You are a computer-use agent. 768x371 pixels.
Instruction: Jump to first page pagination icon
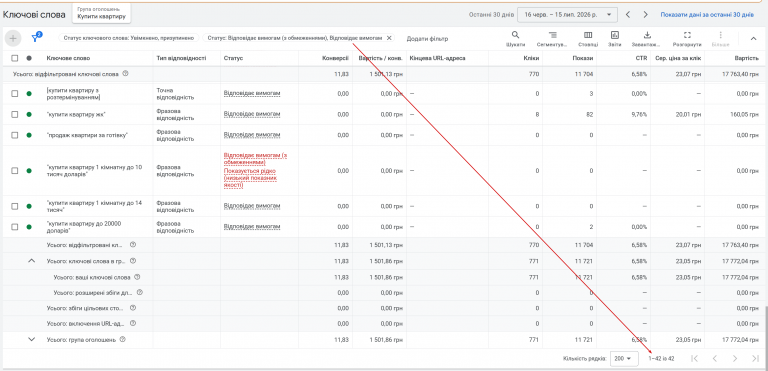[694, 358]
